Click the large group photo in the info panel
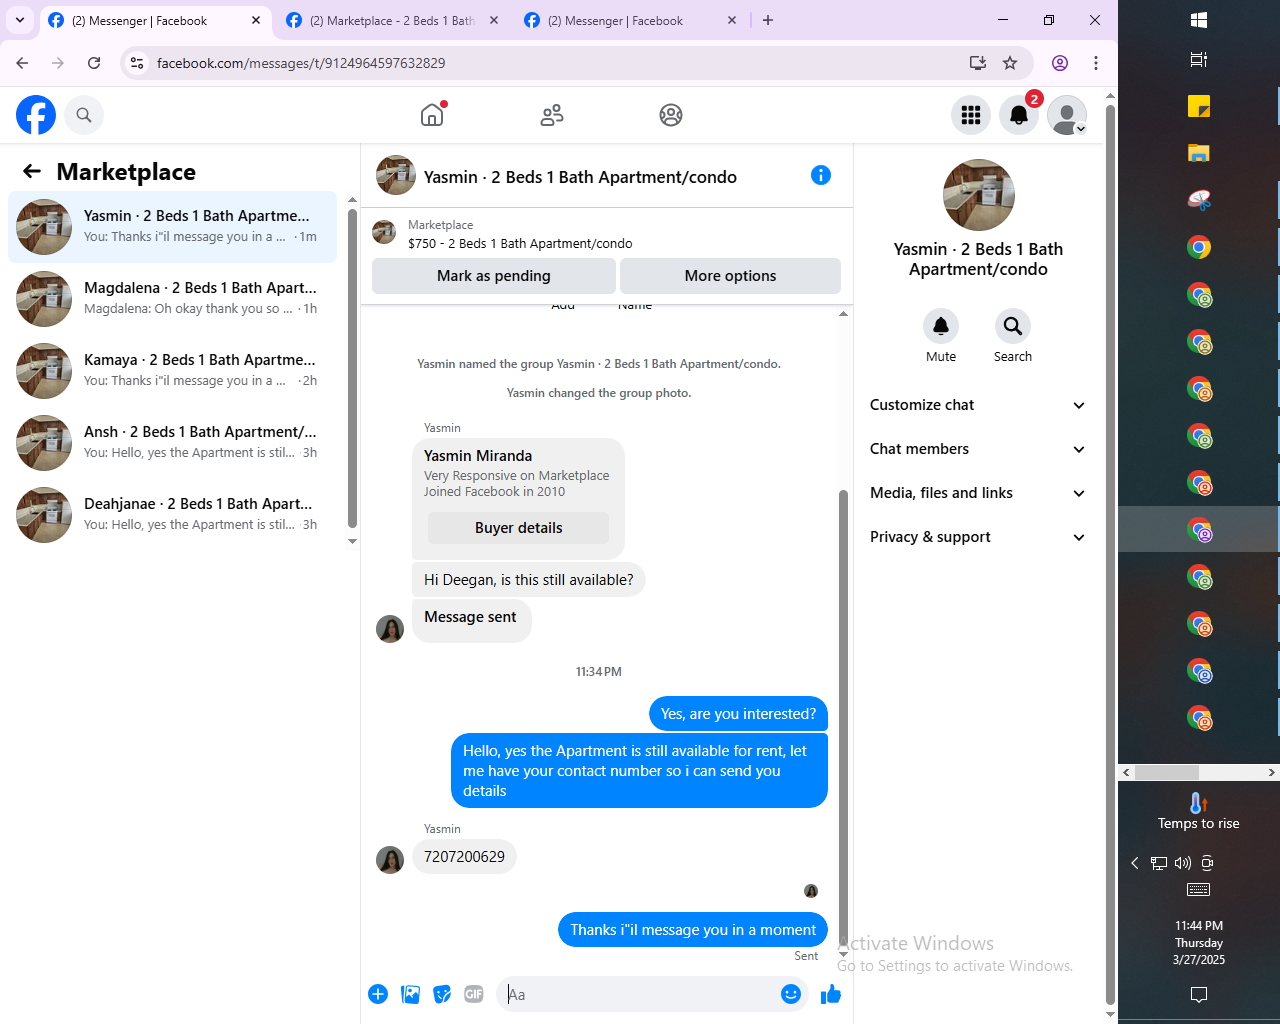This screenshot has width=1280, height=1024. pyautogui.click(x=979, y=195)
